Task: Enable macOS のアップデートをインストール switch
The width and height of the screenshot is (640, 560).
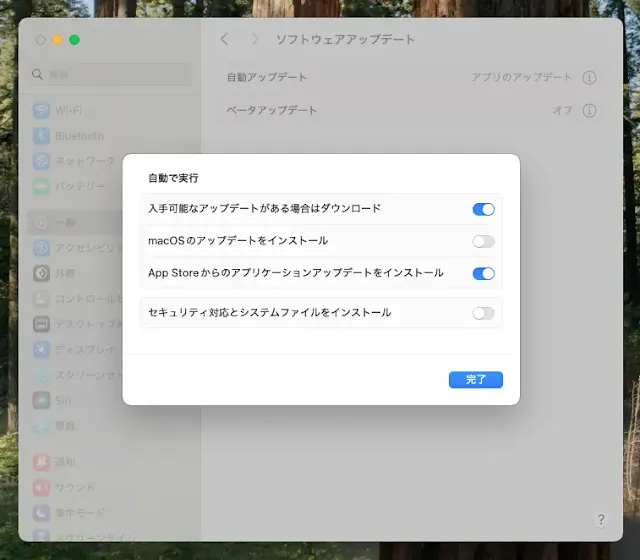Action: pyautogui.click(x=484, y=241)
